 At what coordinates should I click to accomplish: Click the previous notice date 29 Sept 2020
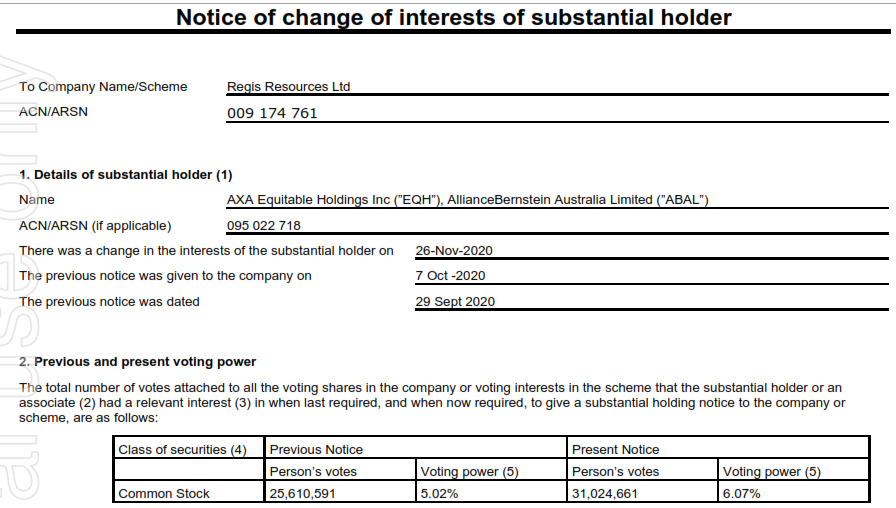pyautogui.click(x=455, y=302)
